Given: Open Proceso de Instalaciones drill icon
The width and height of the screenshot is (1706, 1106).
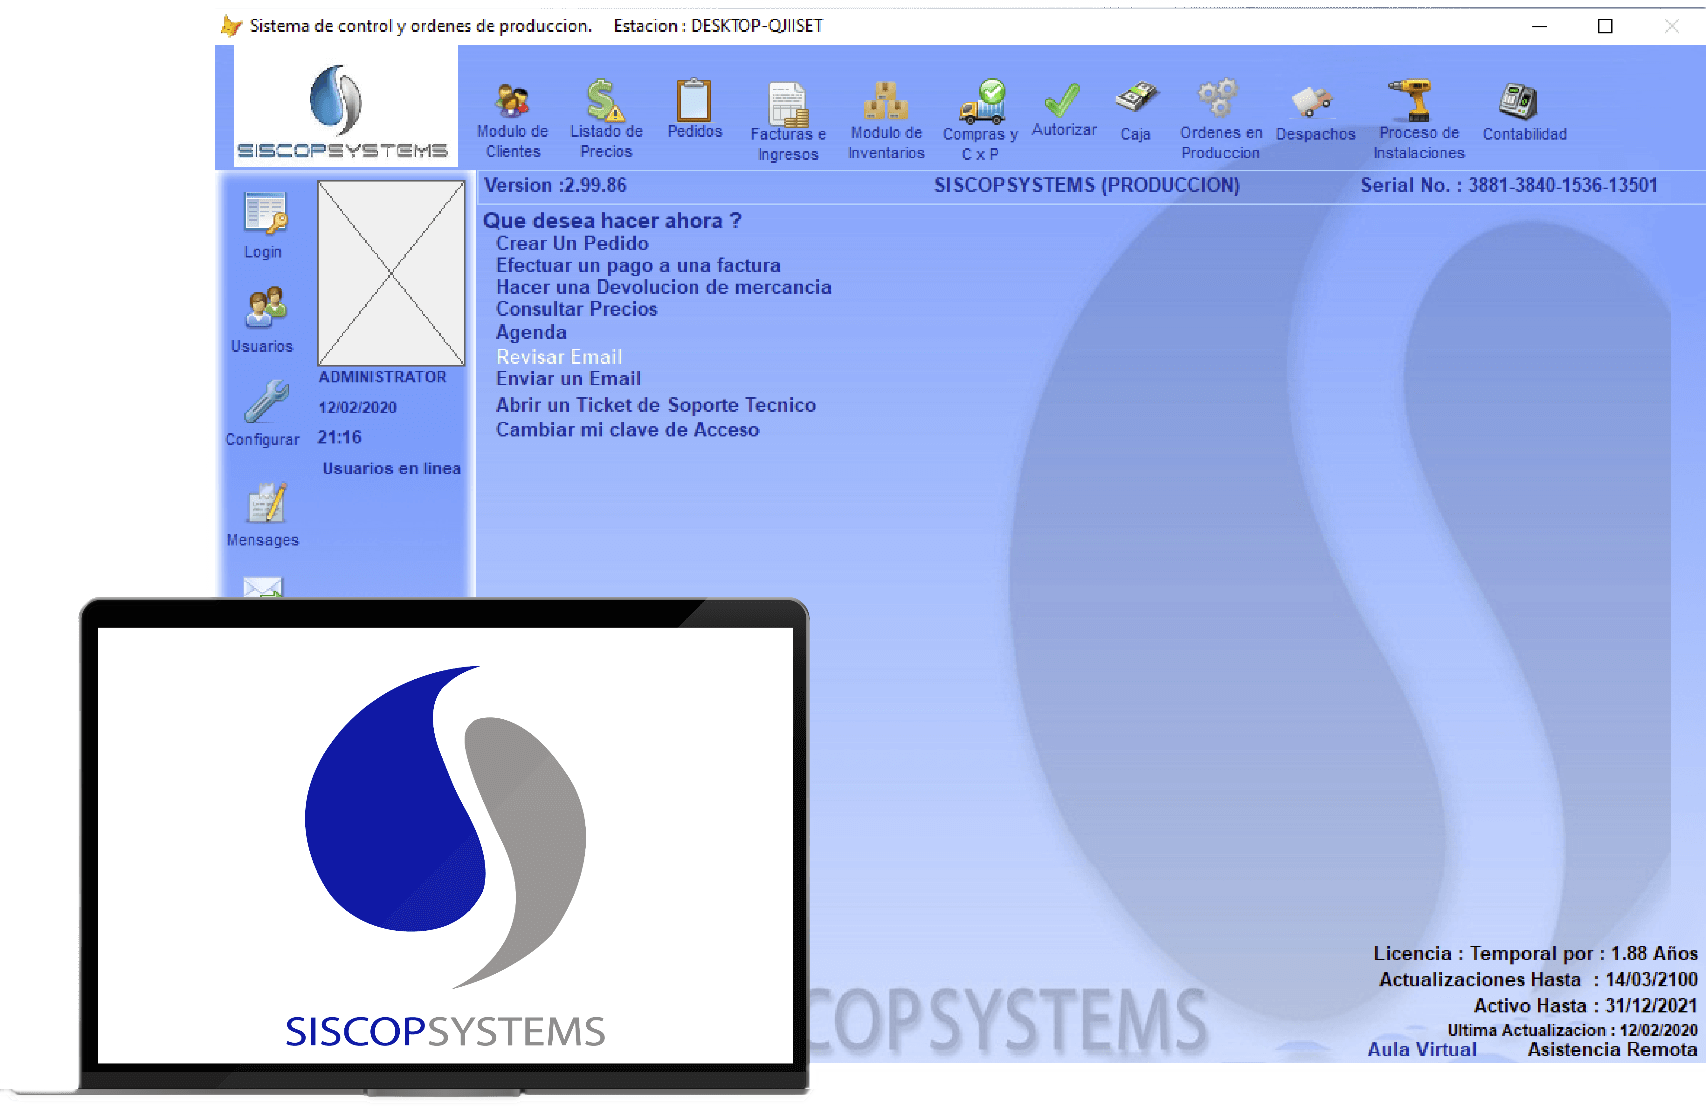Looking at the screenshot, I should tap(1416, 100).
